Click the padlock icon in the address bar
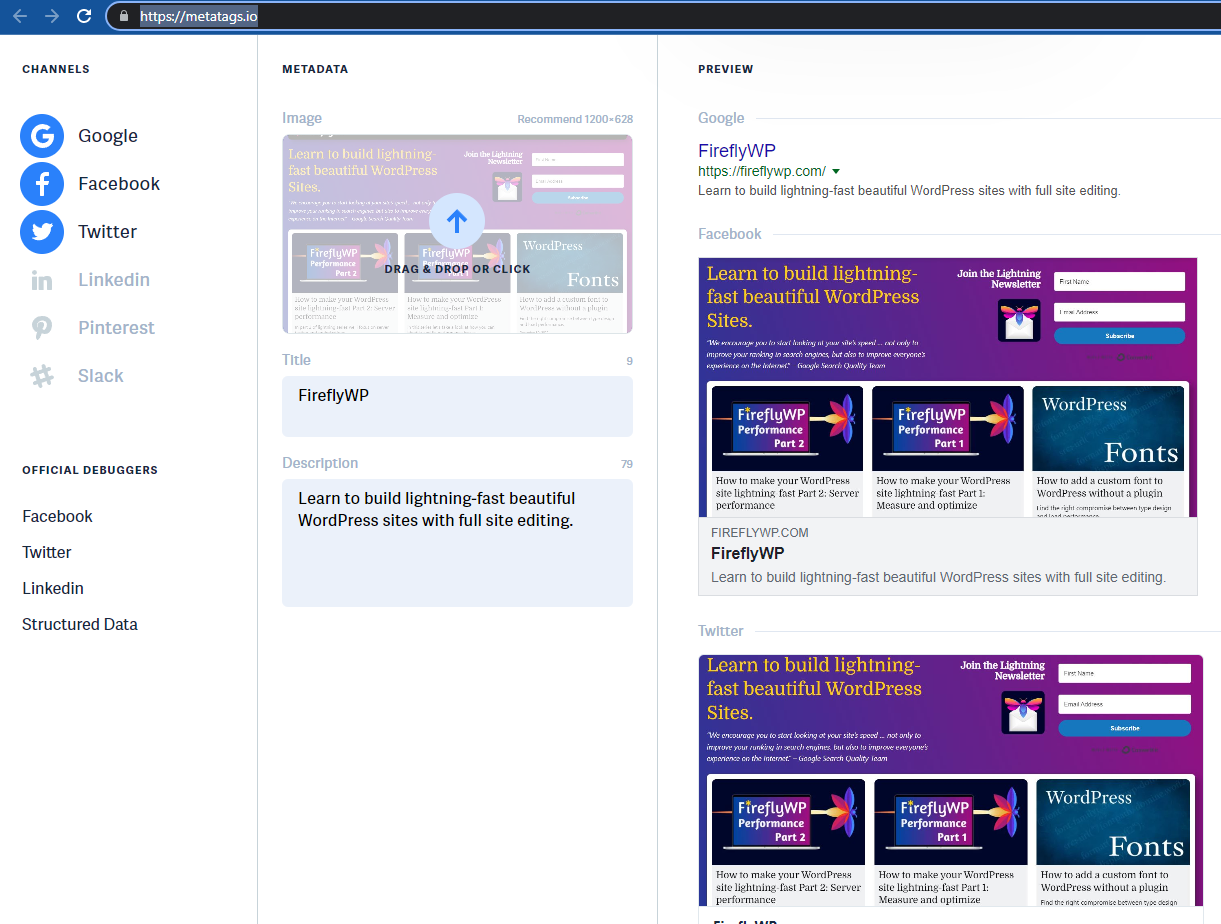The height and width of the screenshot is (924, 1221). pos(123,16)
